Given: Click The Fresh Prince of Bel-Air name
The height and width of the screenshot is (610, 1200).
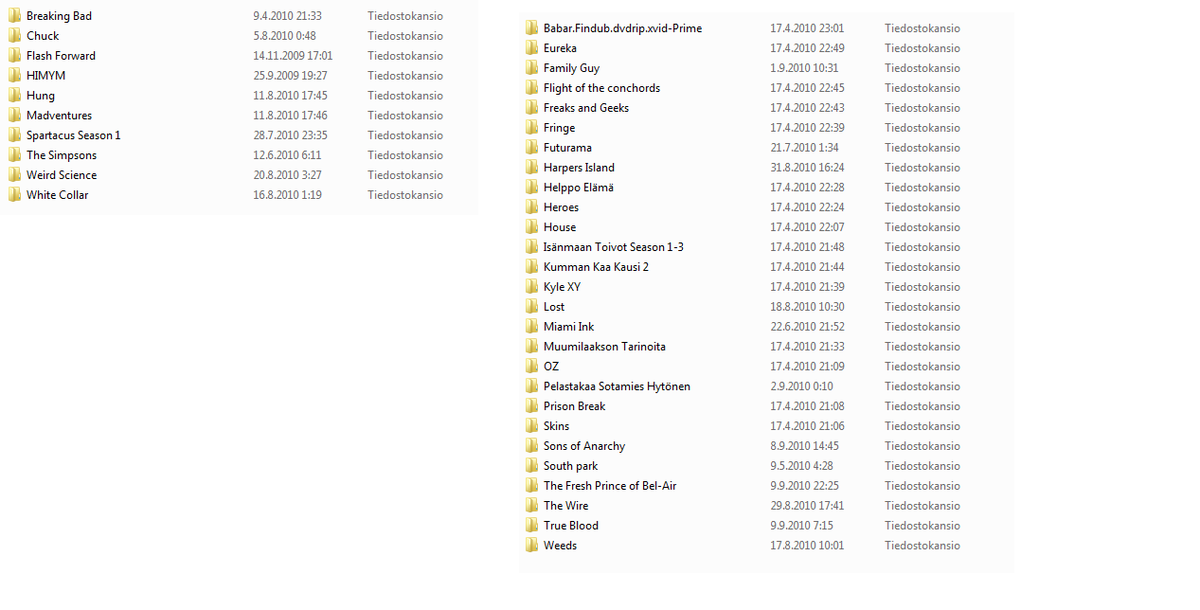Looking at the screenshot, I should click(x=610, y=486).
